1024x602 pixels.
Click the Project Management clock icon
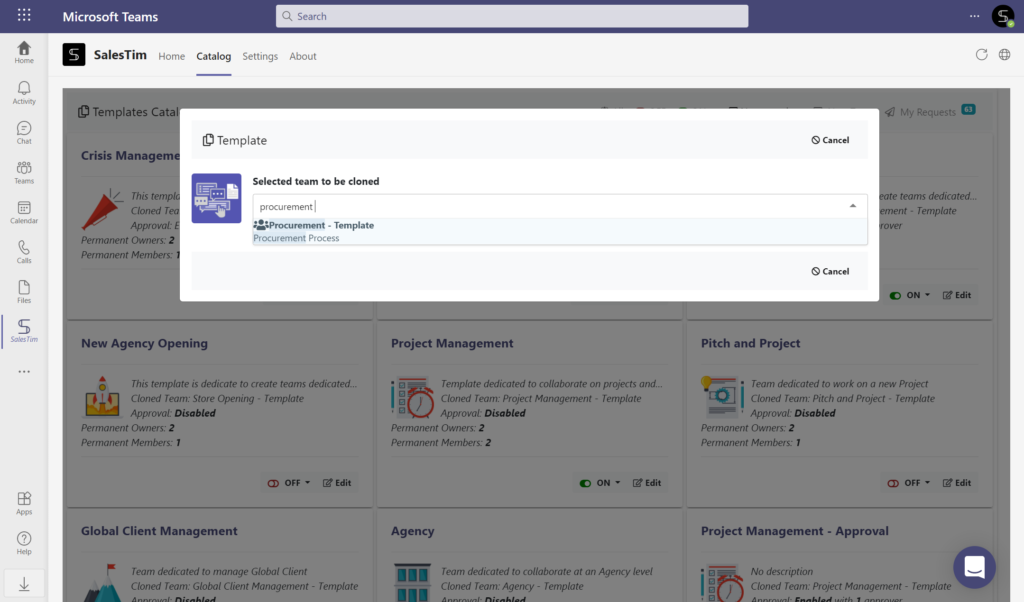pyautogui.click(x=413, y=397)
